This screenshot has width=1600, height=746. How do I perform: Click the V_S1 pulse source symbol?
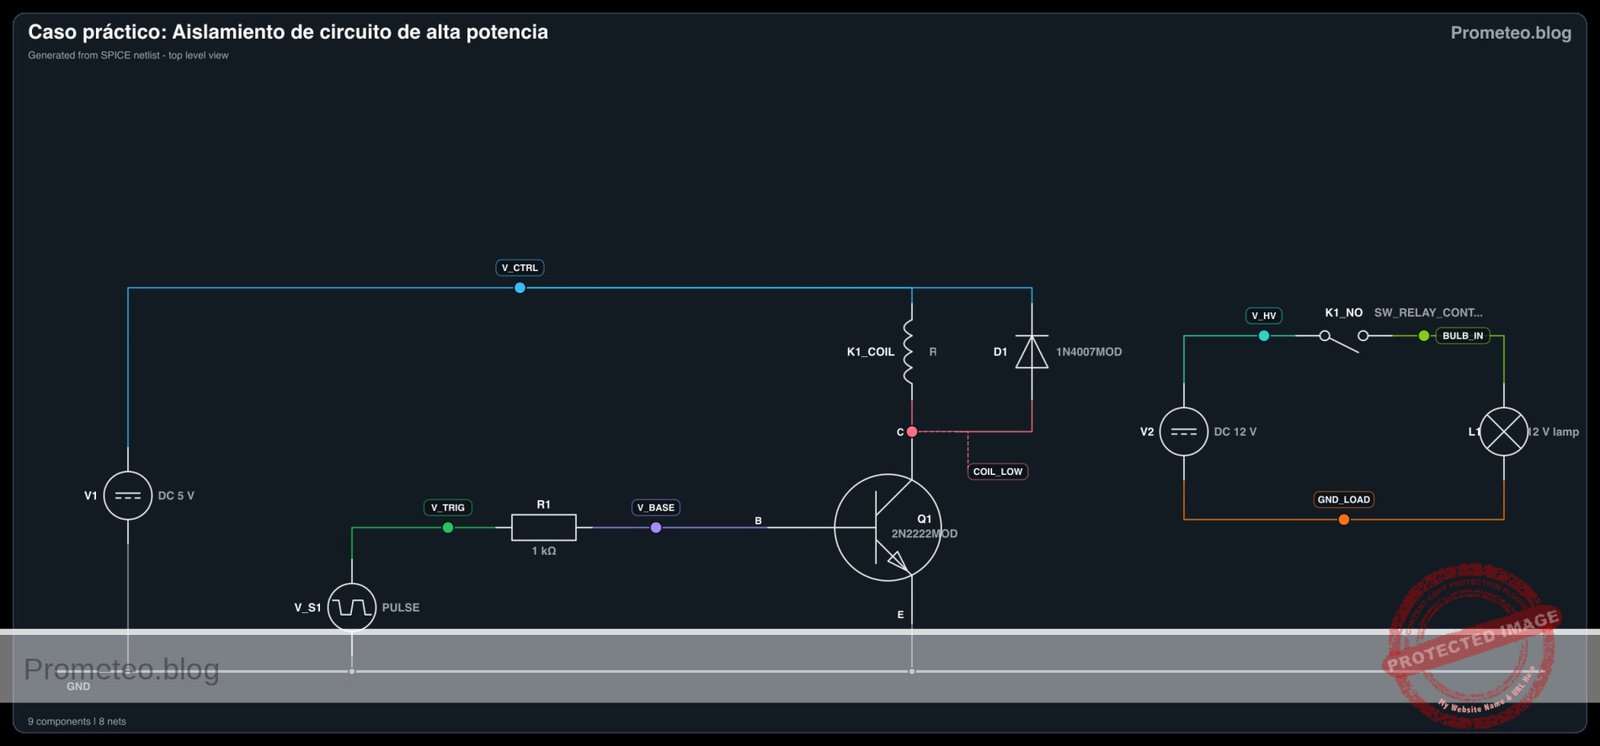(x=352, y=607)
